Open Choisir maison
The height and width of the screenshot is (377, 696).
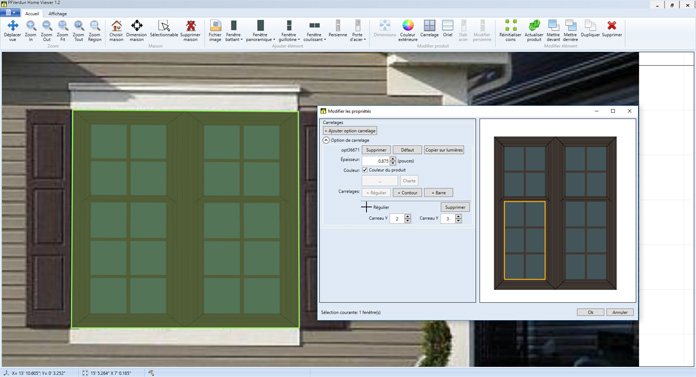[x=116, y=31]
